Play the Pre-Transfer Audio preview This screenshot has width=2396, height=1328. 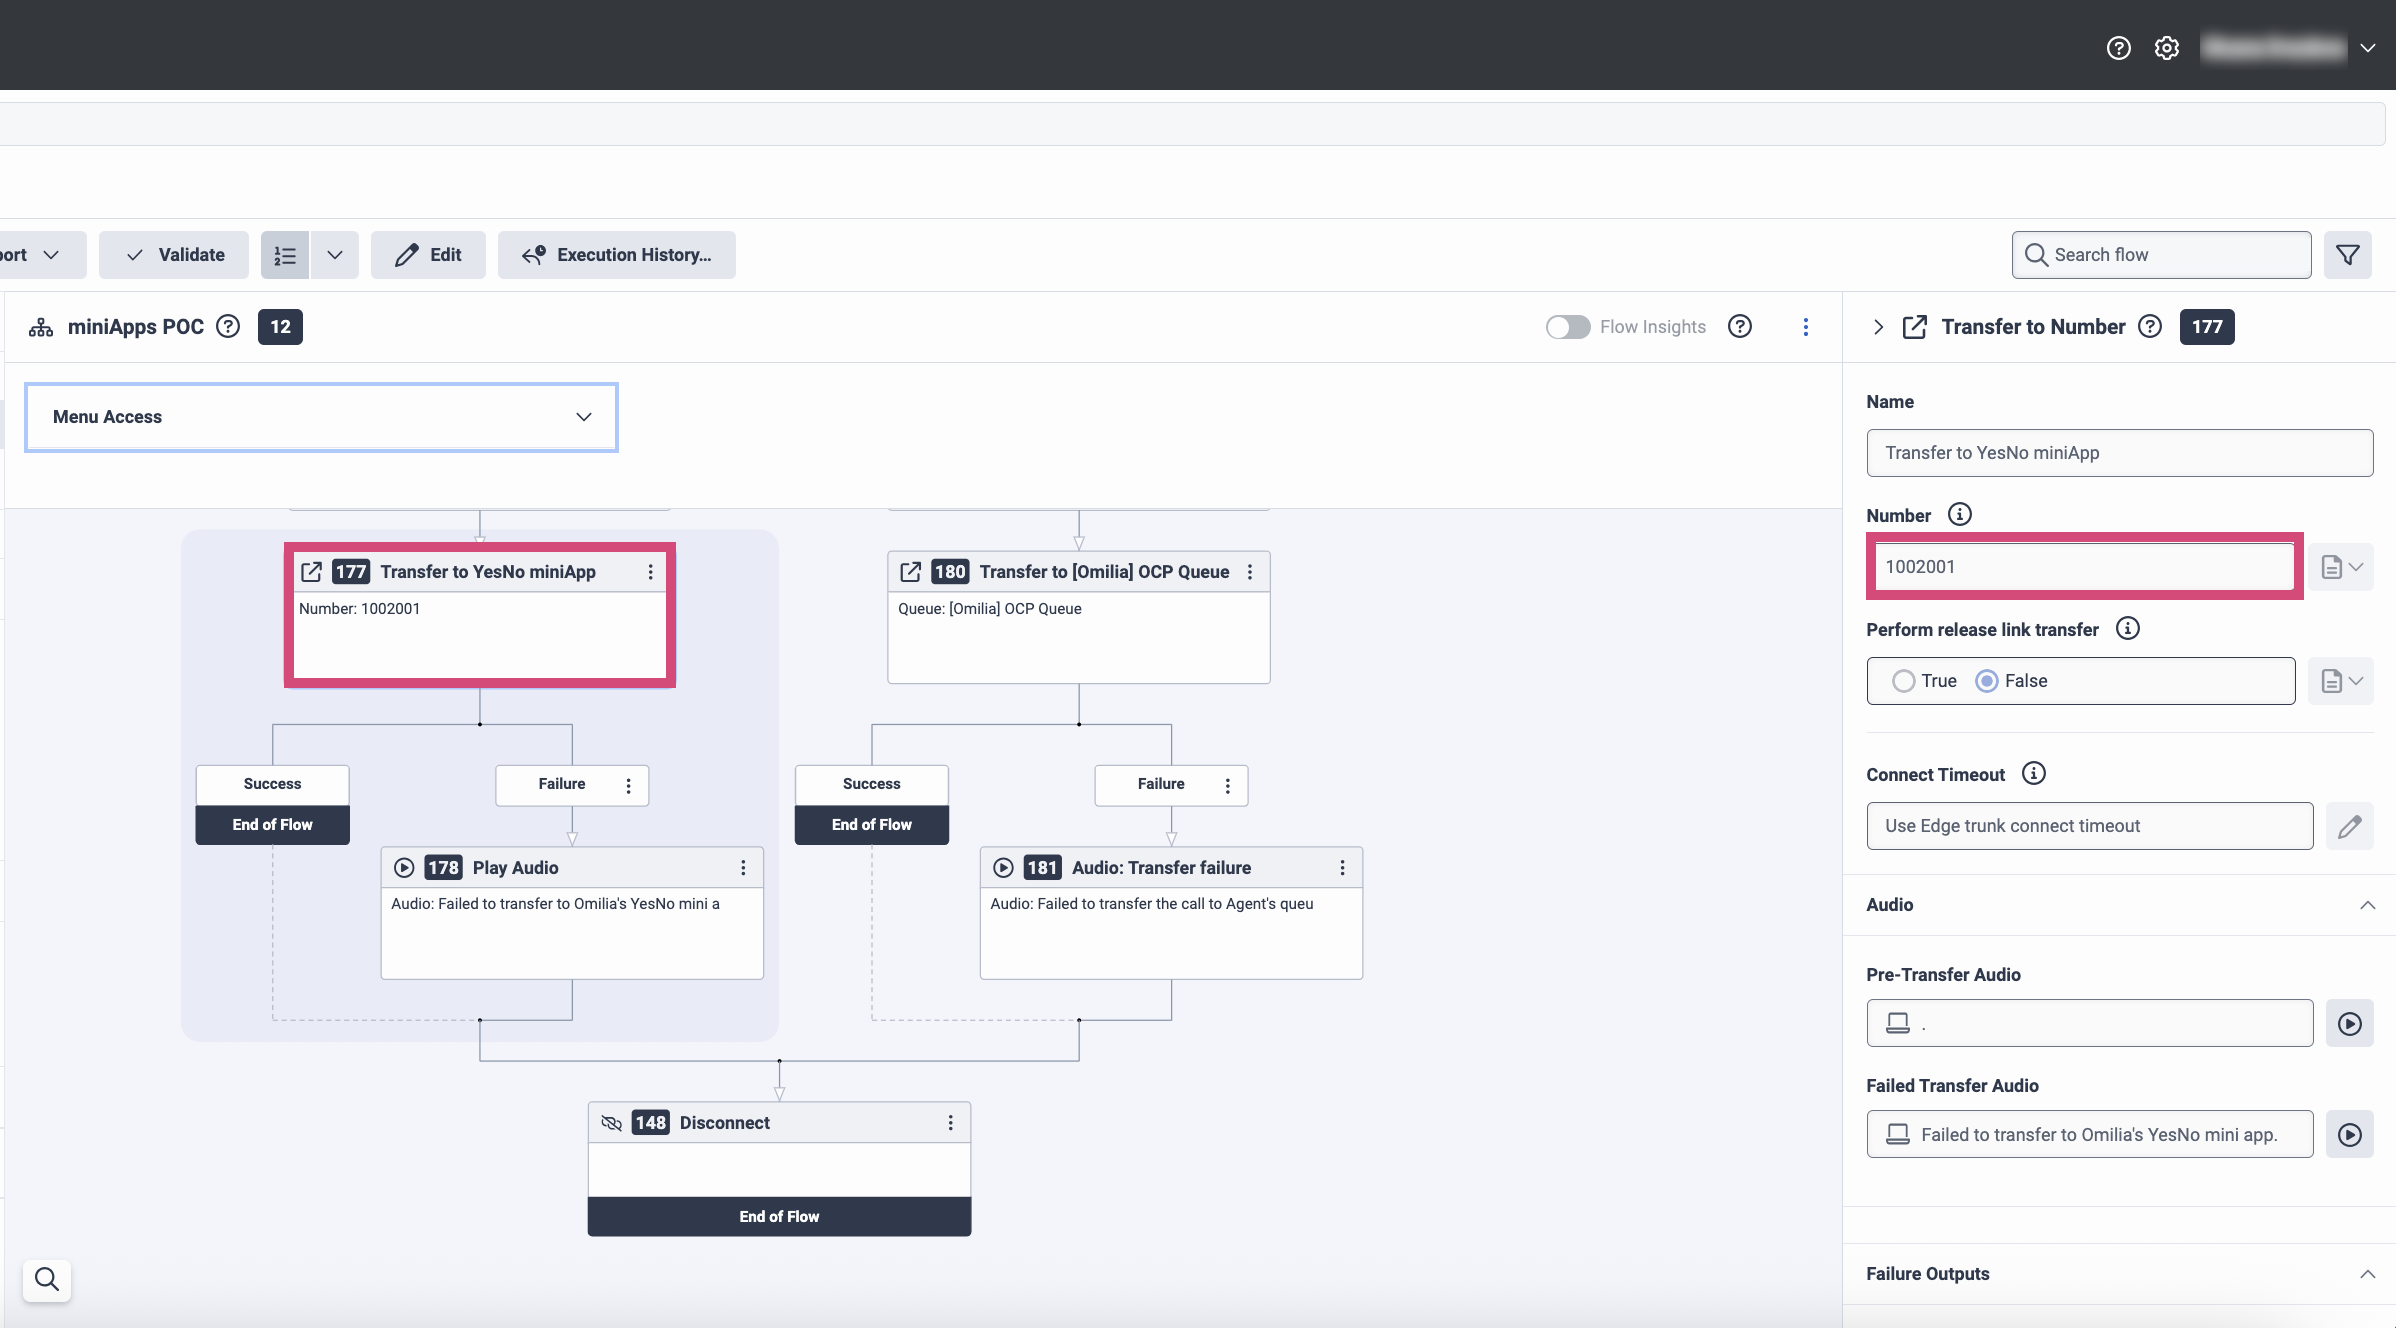click(2349, 1024)
